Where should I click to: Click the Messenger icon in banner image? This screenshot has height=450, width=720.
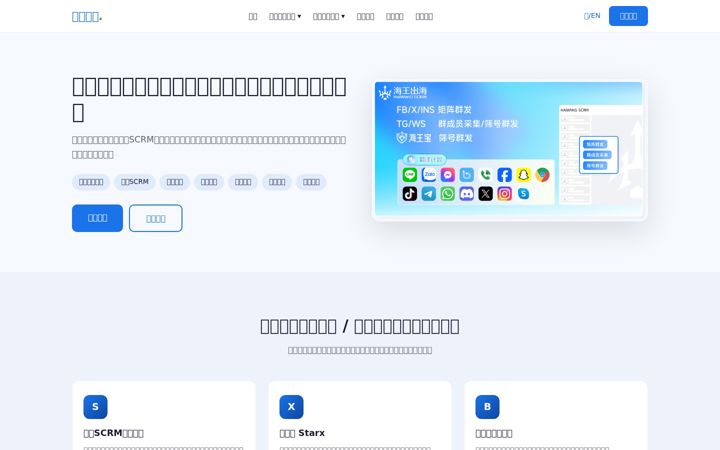pyautogui.click(x=448, y=175)
